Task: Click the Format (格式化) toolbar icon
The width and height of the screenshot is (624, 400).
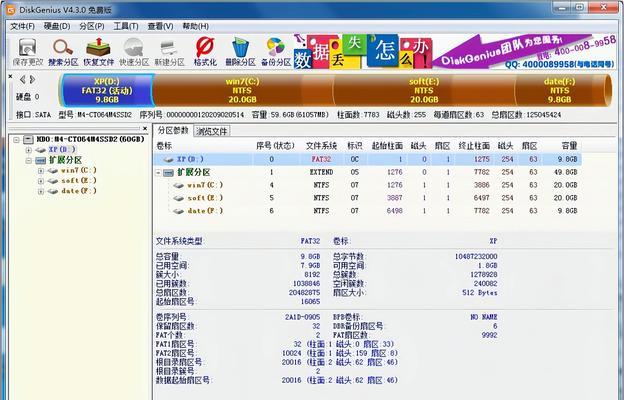Action: tap(205, 48)
